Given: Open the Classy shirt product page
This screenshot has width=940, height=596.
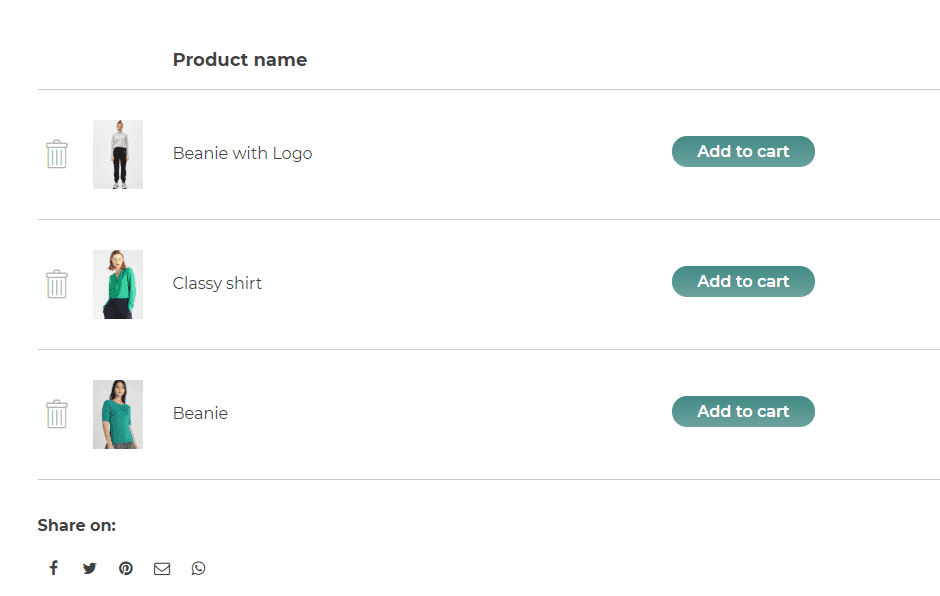Looking at the screenshot, I should pos(217,283).
